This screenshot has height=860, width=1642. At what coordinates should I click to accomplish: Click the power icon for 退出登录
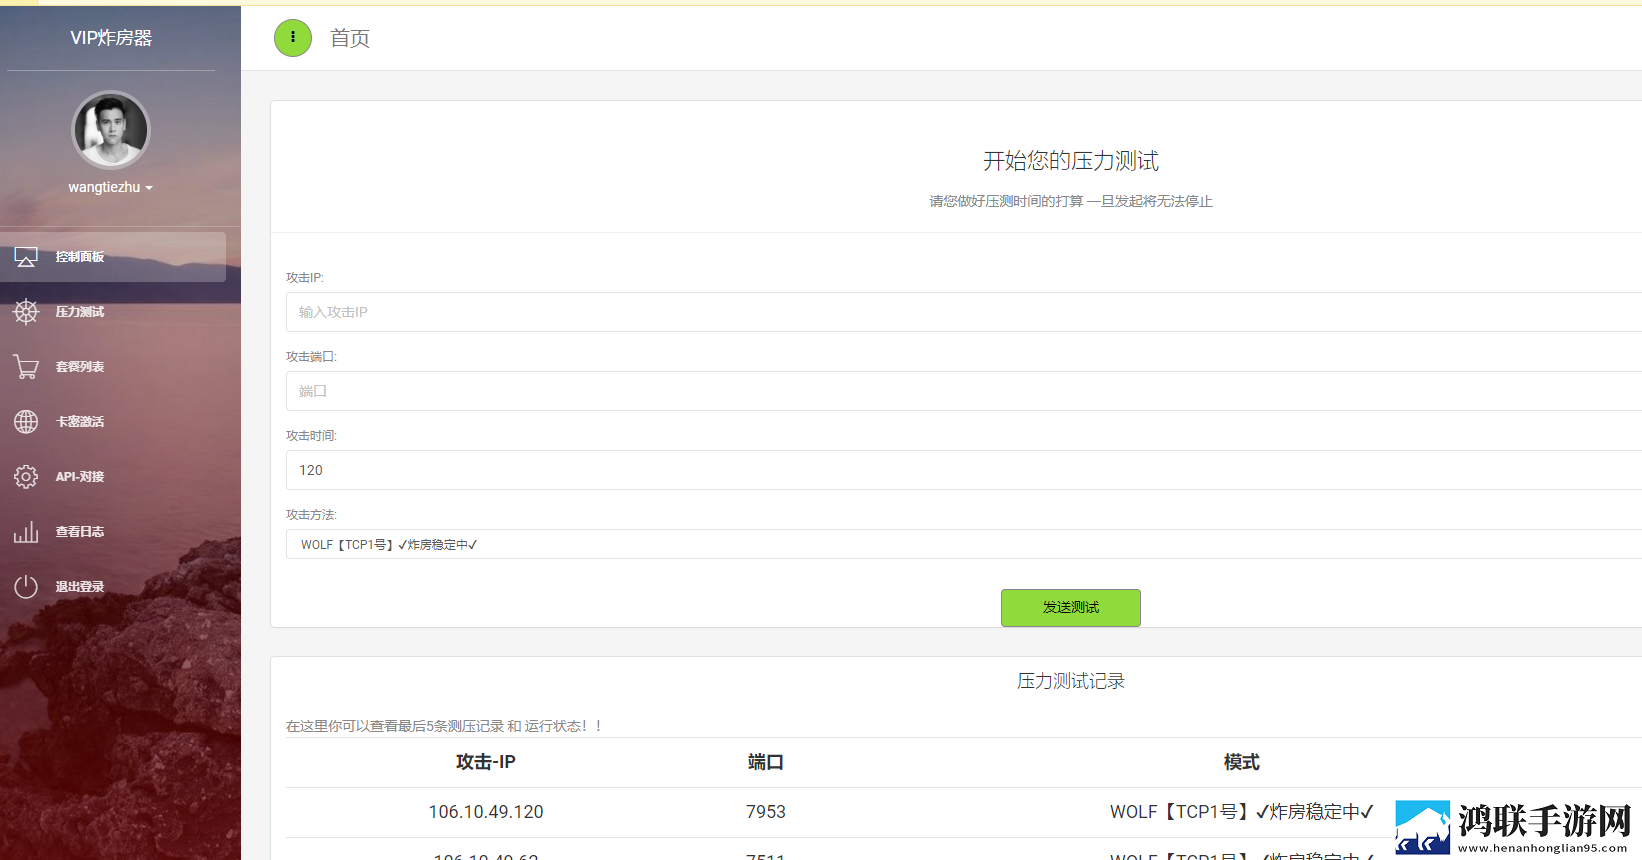26,587
